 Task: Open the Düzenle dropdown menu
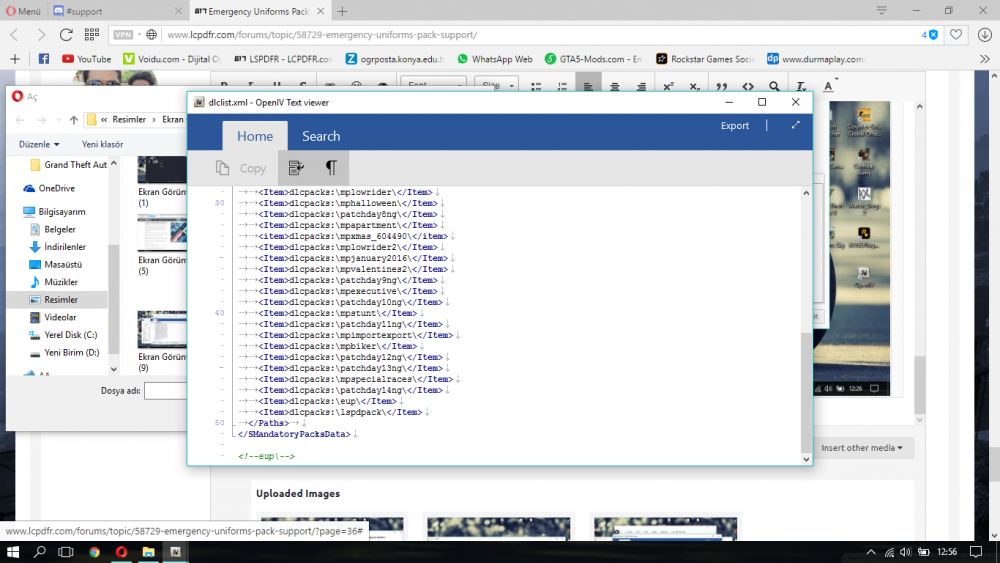coord(39,144)
